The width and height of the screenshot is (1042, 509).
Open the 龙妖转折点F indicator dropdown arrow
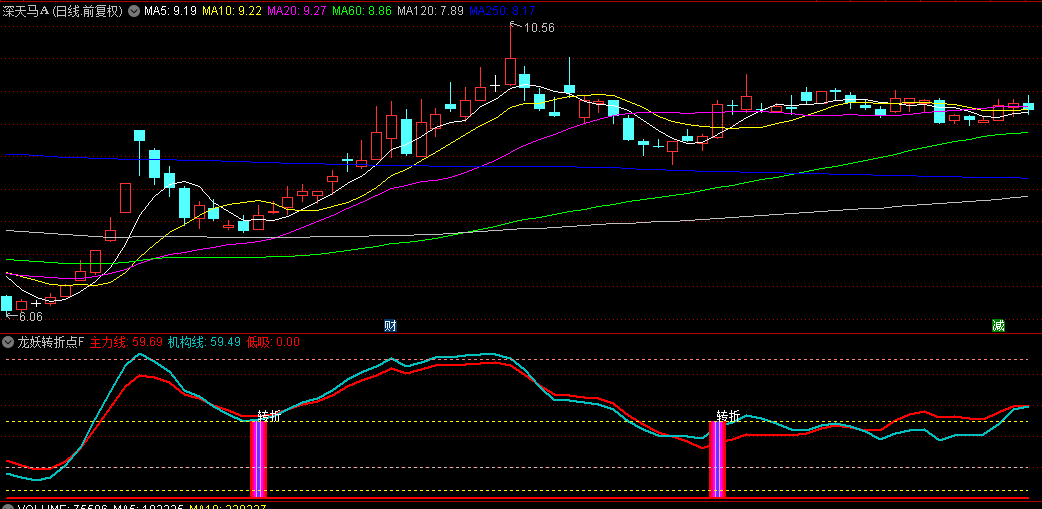tap(8, 342)
